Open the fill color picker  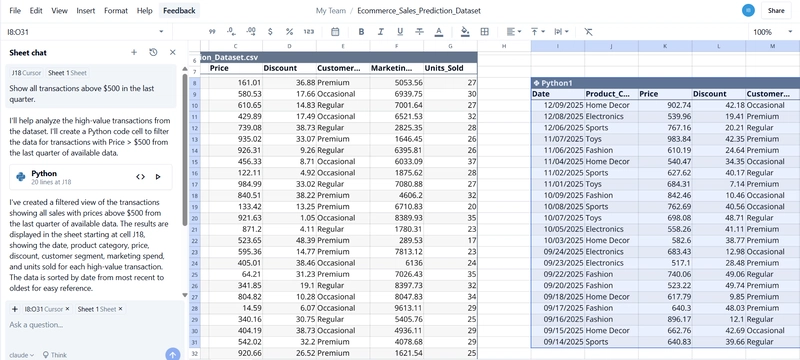coord(465,32)
